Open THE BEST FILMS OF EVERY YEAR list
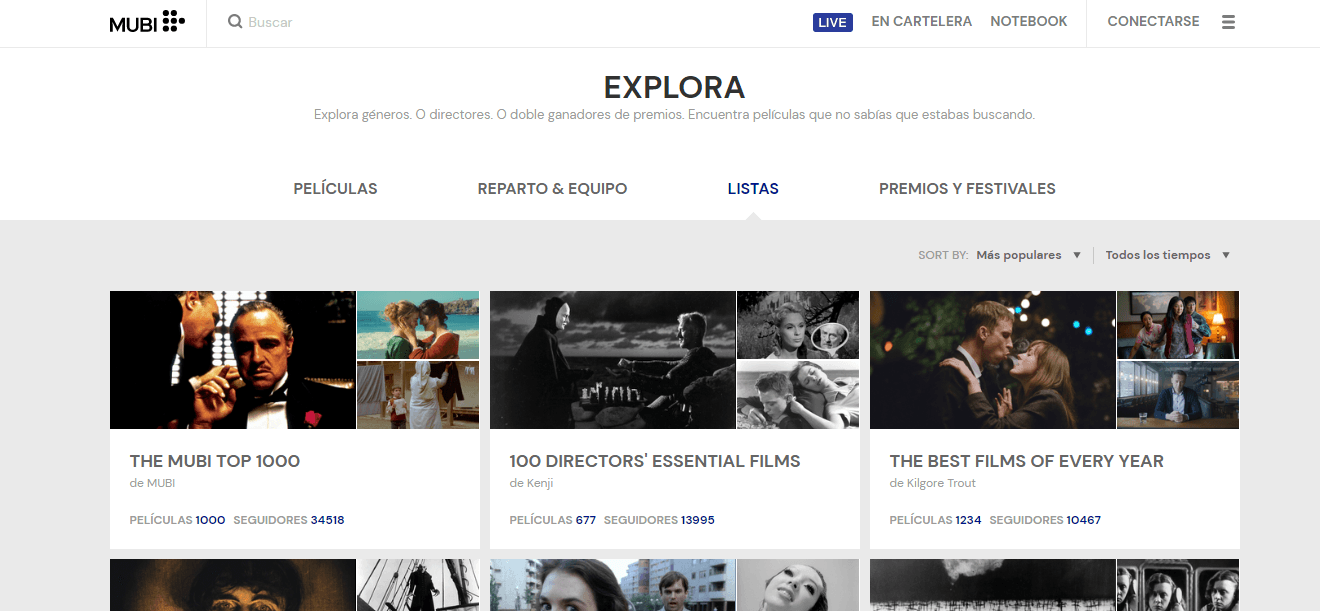 click(x=1026, y=461)
